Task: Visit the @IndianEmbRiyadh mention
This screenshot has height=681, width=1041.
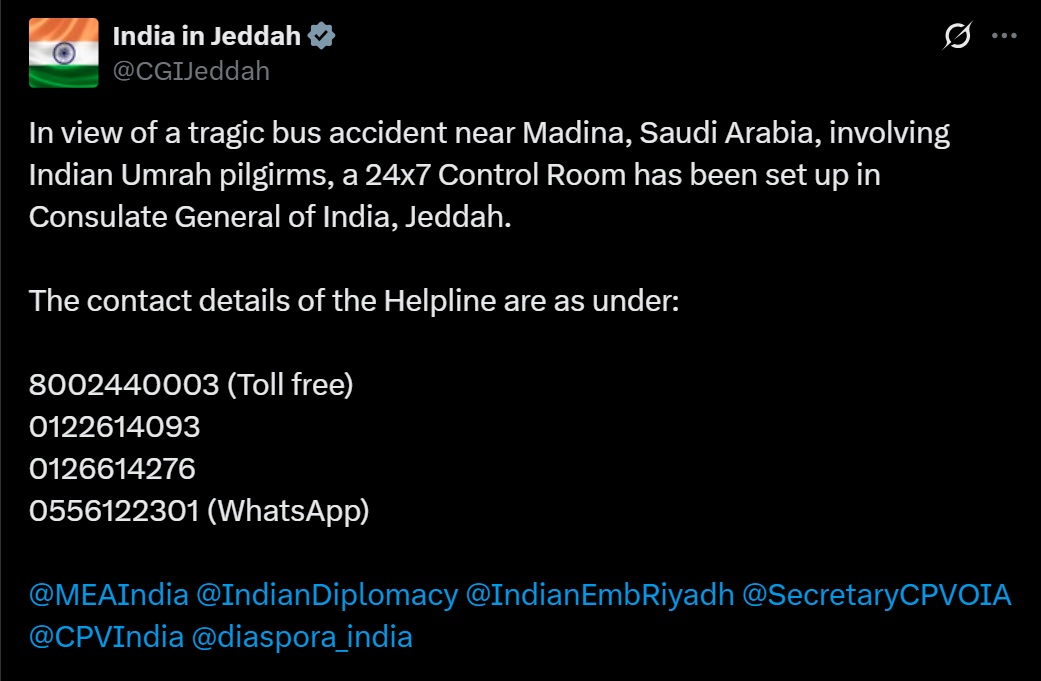Action: [x=598, y=595]
